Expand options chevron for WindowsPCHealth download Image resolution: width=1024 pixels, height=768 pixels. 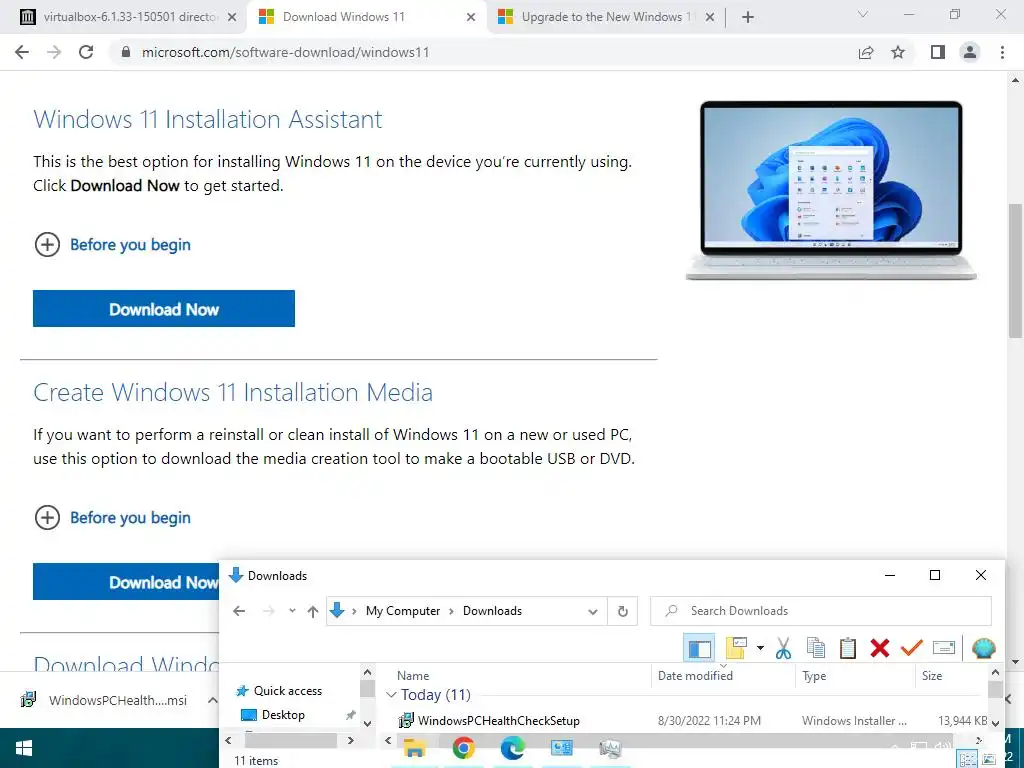[x=212, y=700]
